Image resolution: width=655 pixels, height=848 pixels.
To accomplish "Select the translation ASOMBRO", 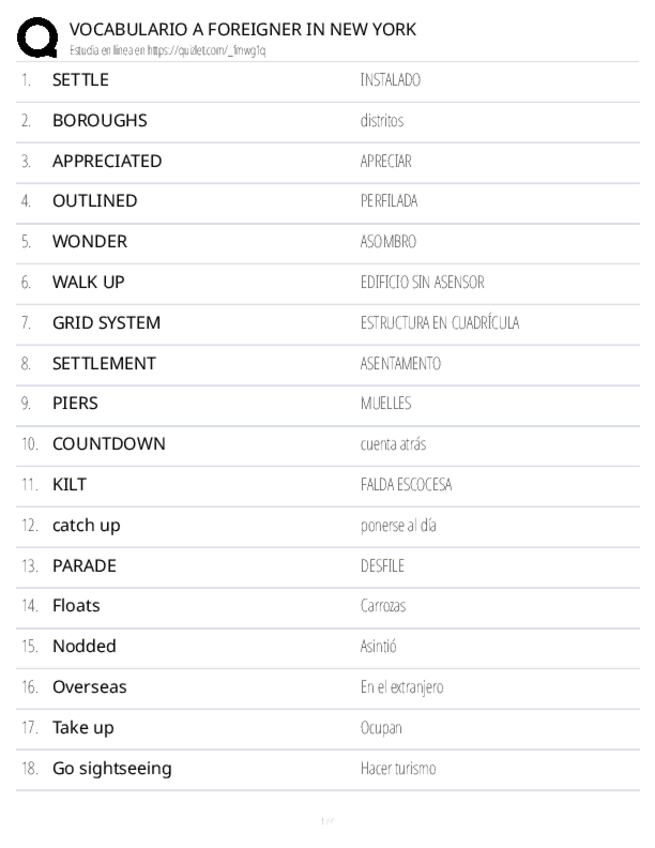I will tap(388, 242).
